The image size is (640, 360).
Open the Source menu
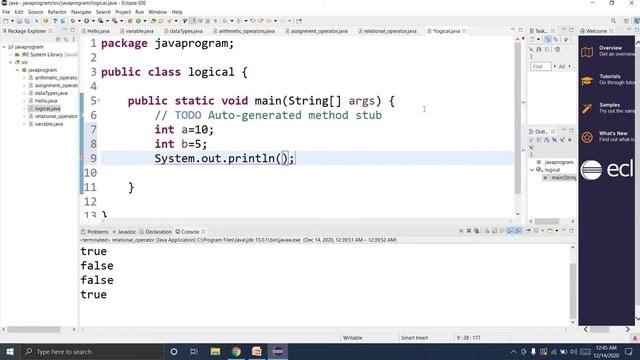tap(35, 12)
